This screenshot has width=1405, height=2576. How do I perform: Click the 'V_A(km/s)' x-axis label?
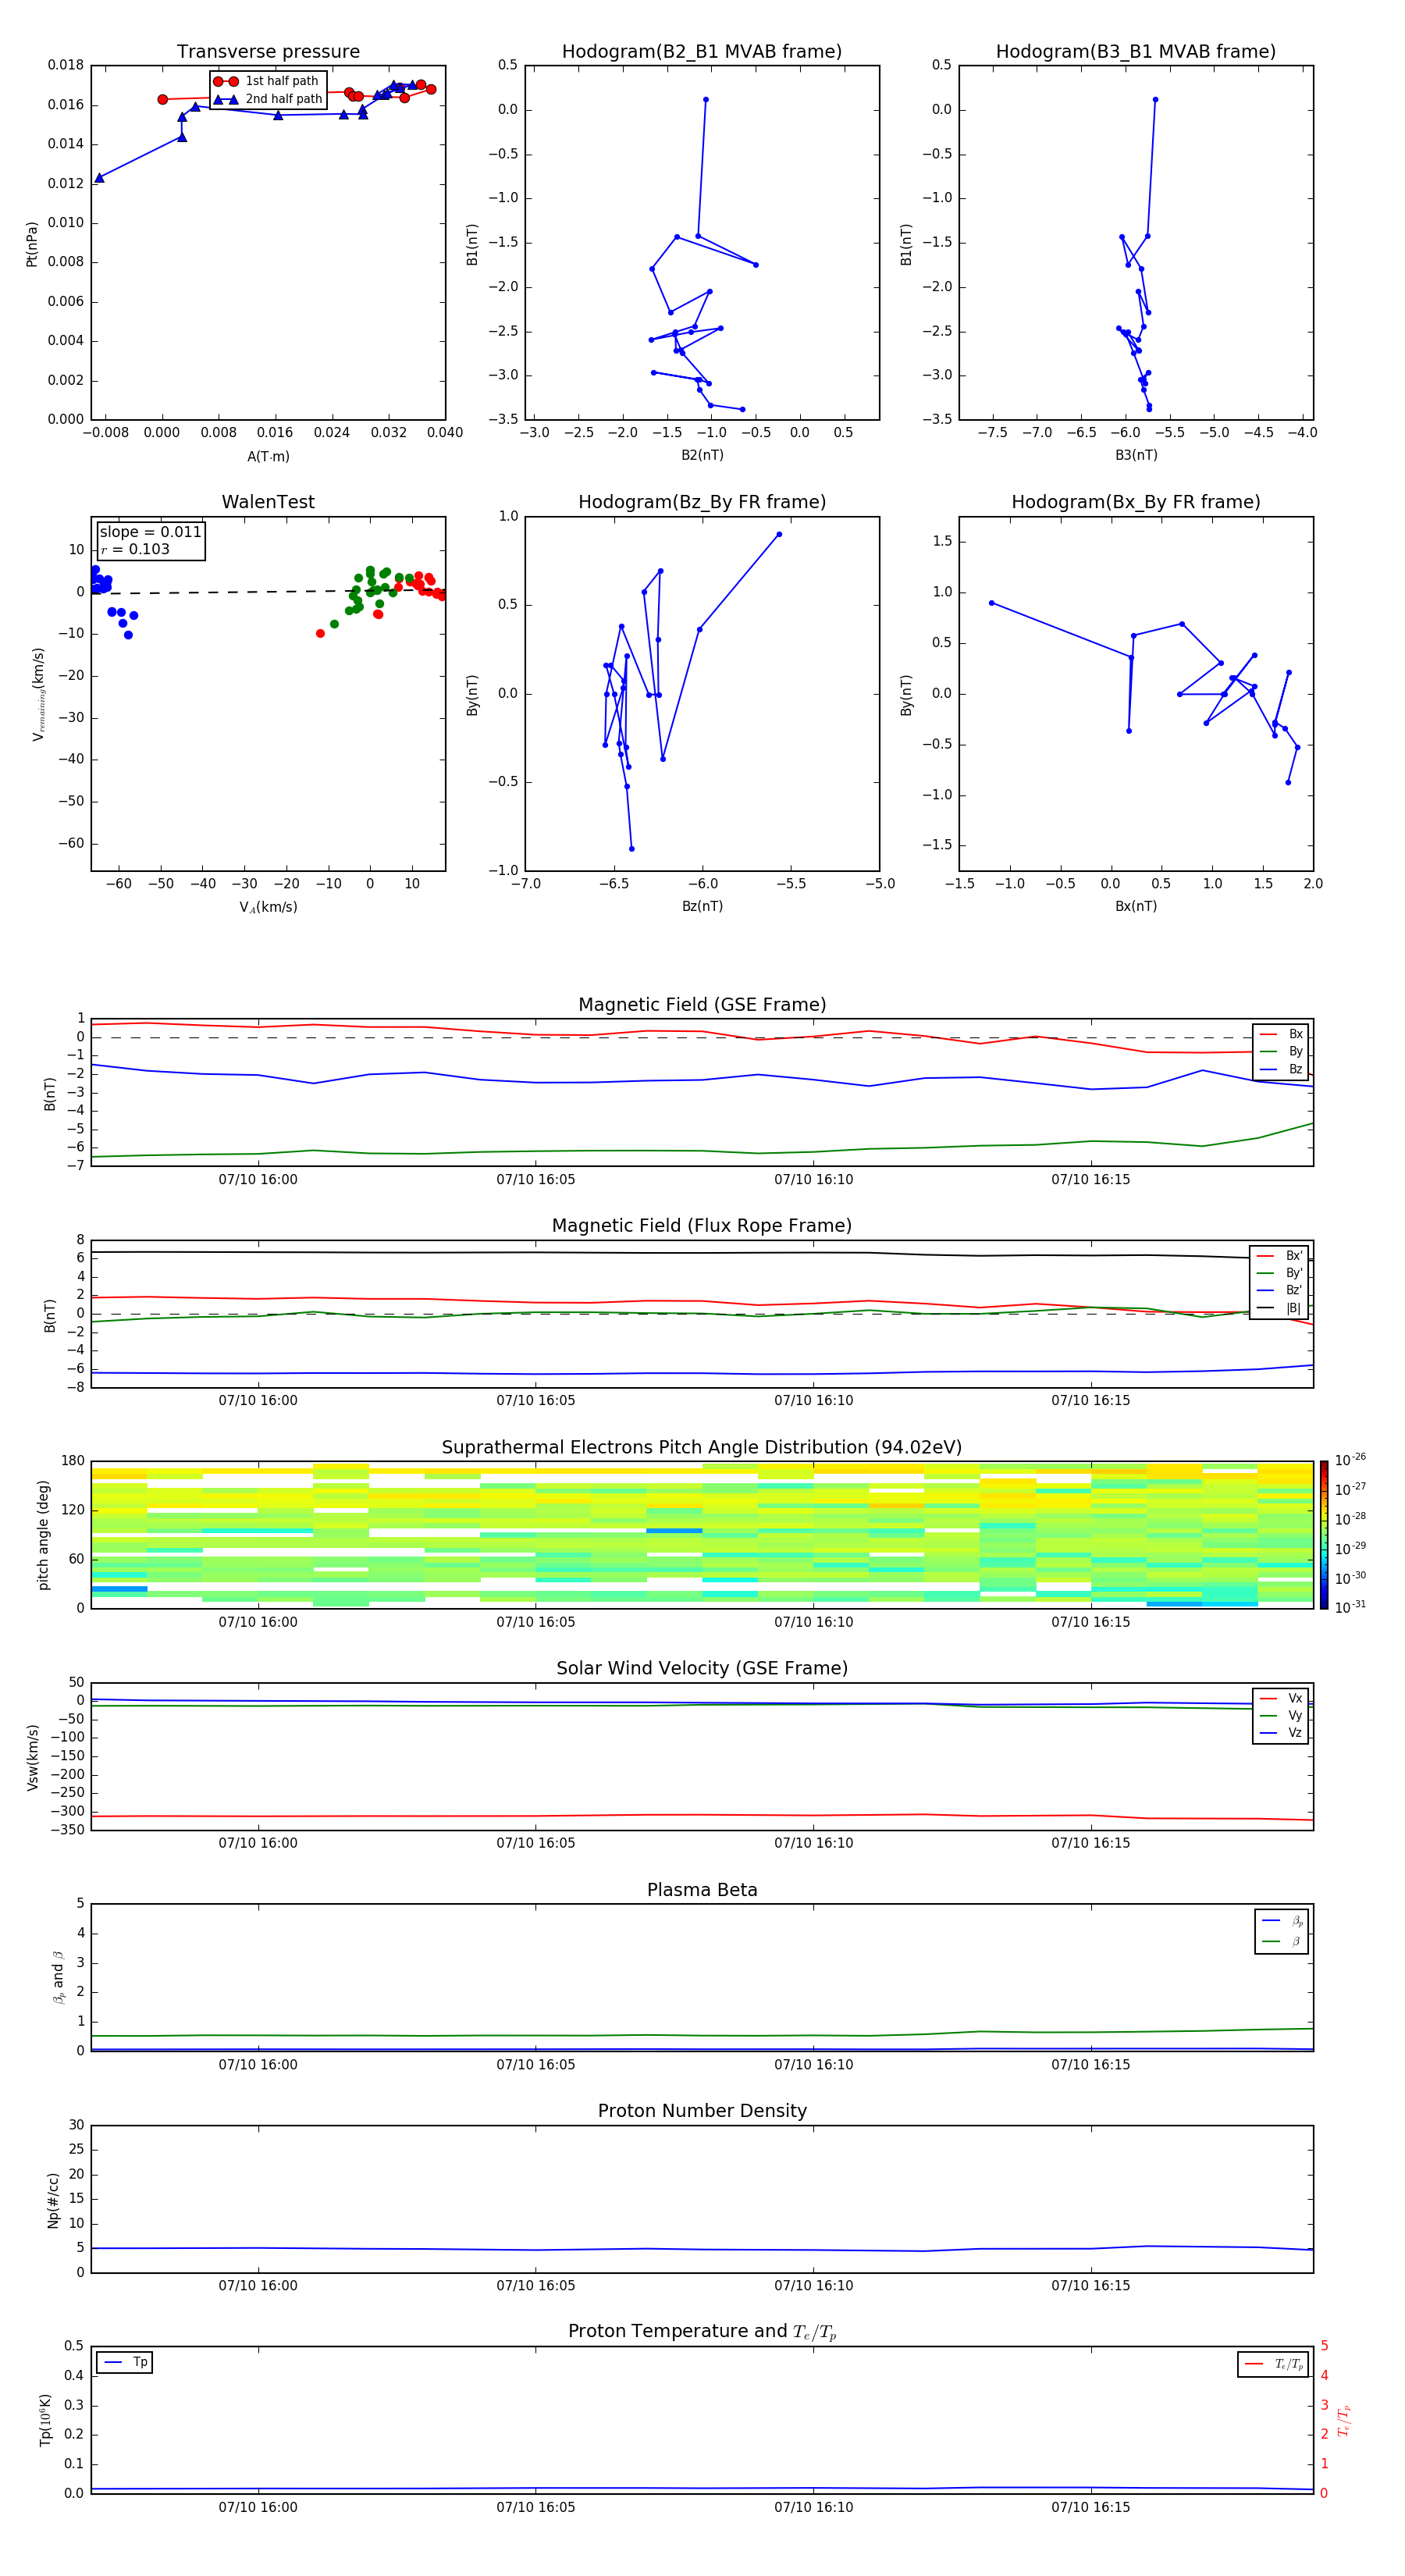click(268, 907)
